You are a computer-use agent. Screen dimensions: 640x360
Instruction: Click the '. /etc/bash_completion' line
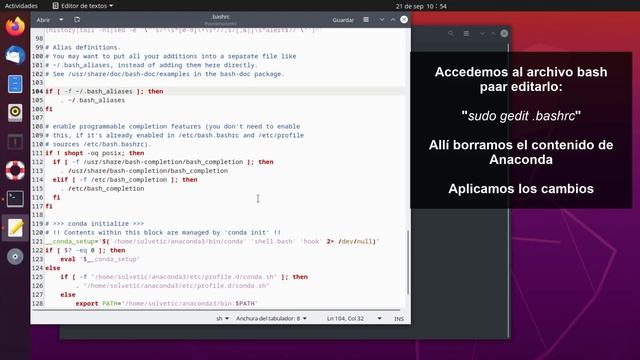pos(102,189)
